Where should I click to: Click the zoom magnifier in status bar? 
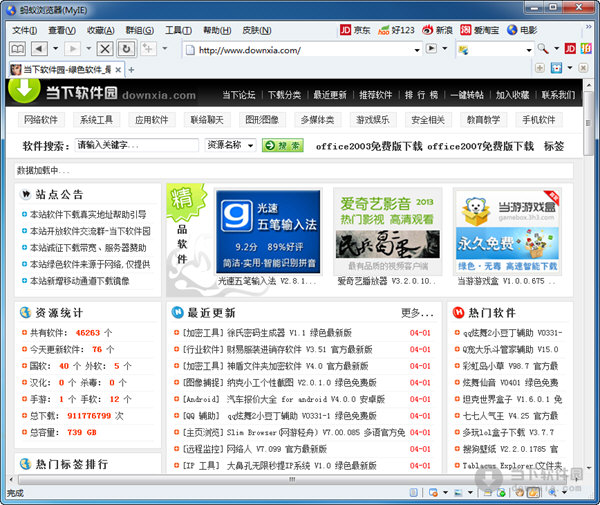pyautogui.click(x=552, y=492)
